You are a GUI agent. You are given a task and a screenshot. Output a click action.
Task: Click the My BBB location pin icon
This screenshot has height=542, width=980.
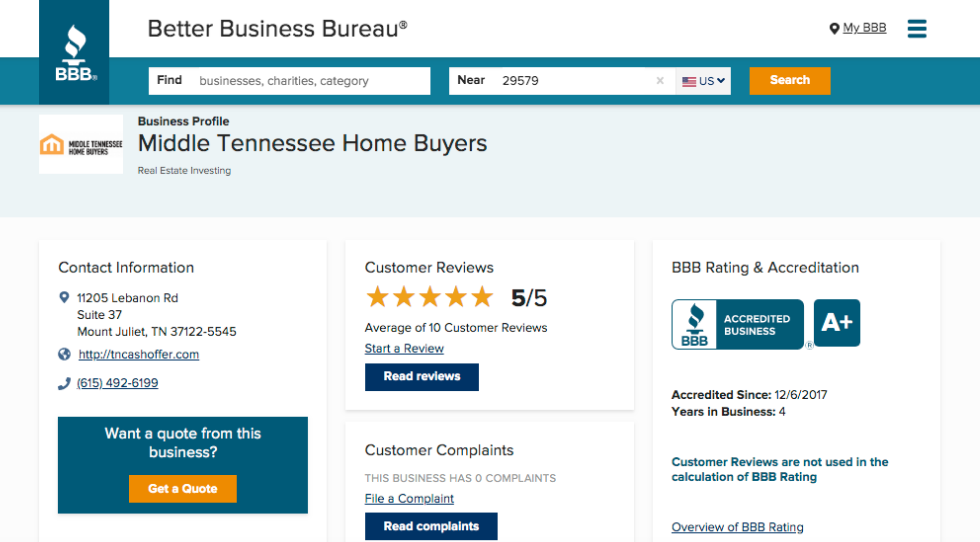click(834, 29)
